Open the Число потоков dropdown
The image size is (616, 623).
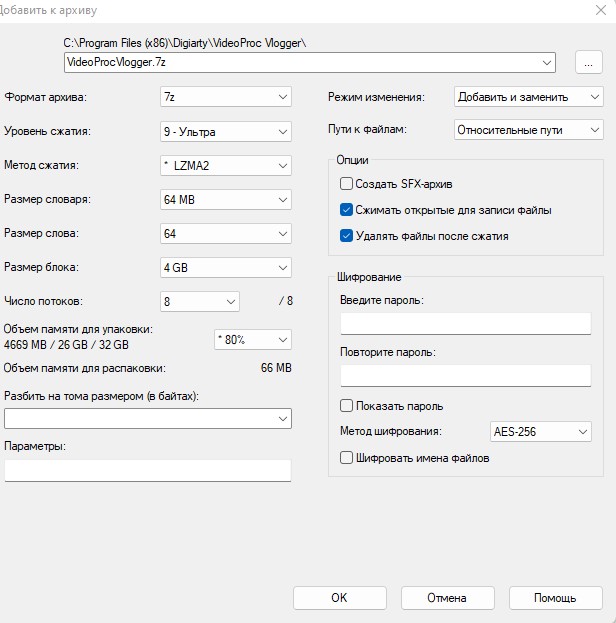click(200, 301)
